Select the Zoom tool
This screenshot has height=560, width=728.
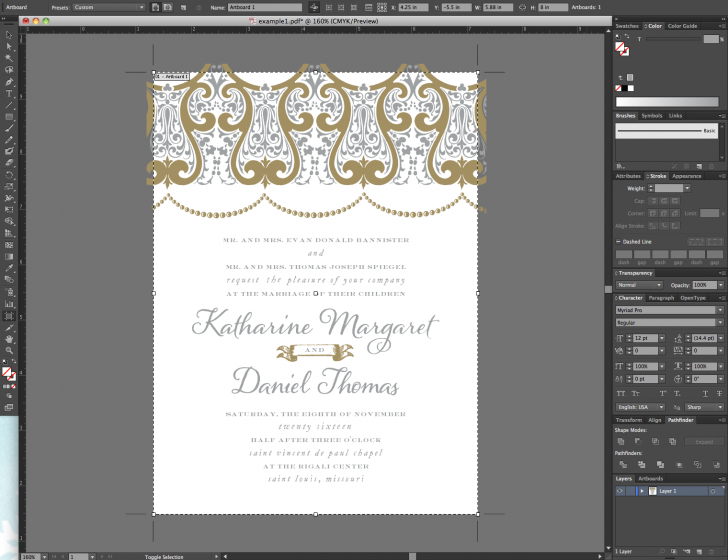pyautogui.click(x=9, y=351)
